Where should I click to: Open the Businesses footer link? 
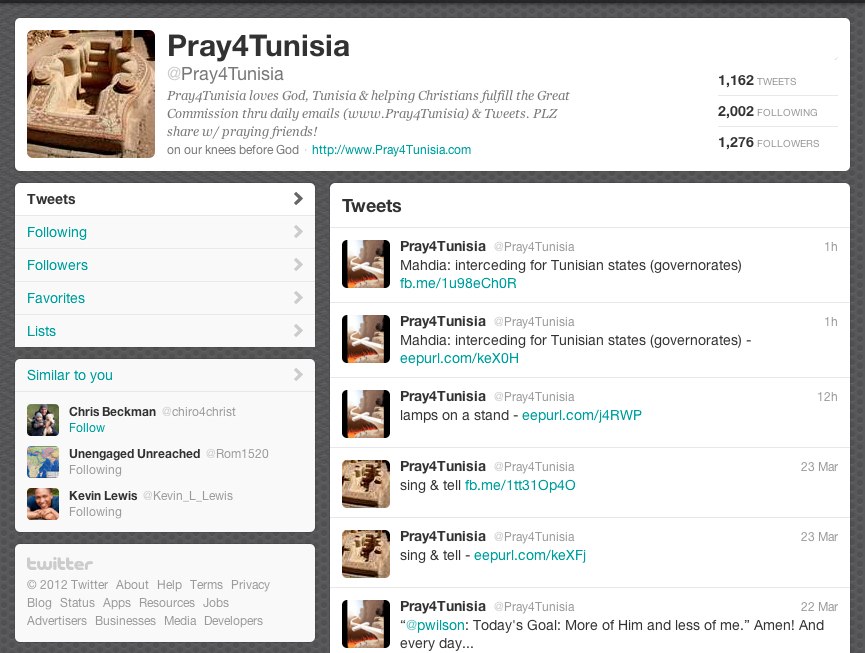point(125,621)
